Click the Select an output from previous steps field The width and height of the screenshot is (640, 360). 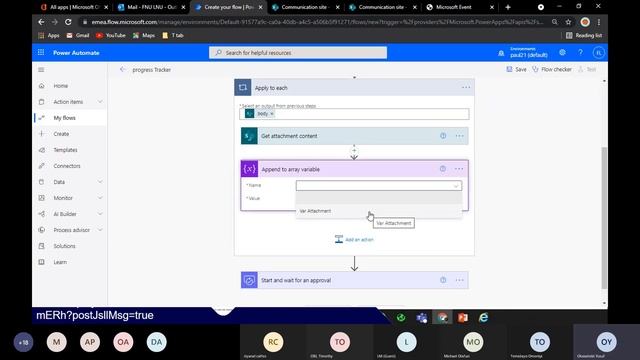(x=354, y=114)
